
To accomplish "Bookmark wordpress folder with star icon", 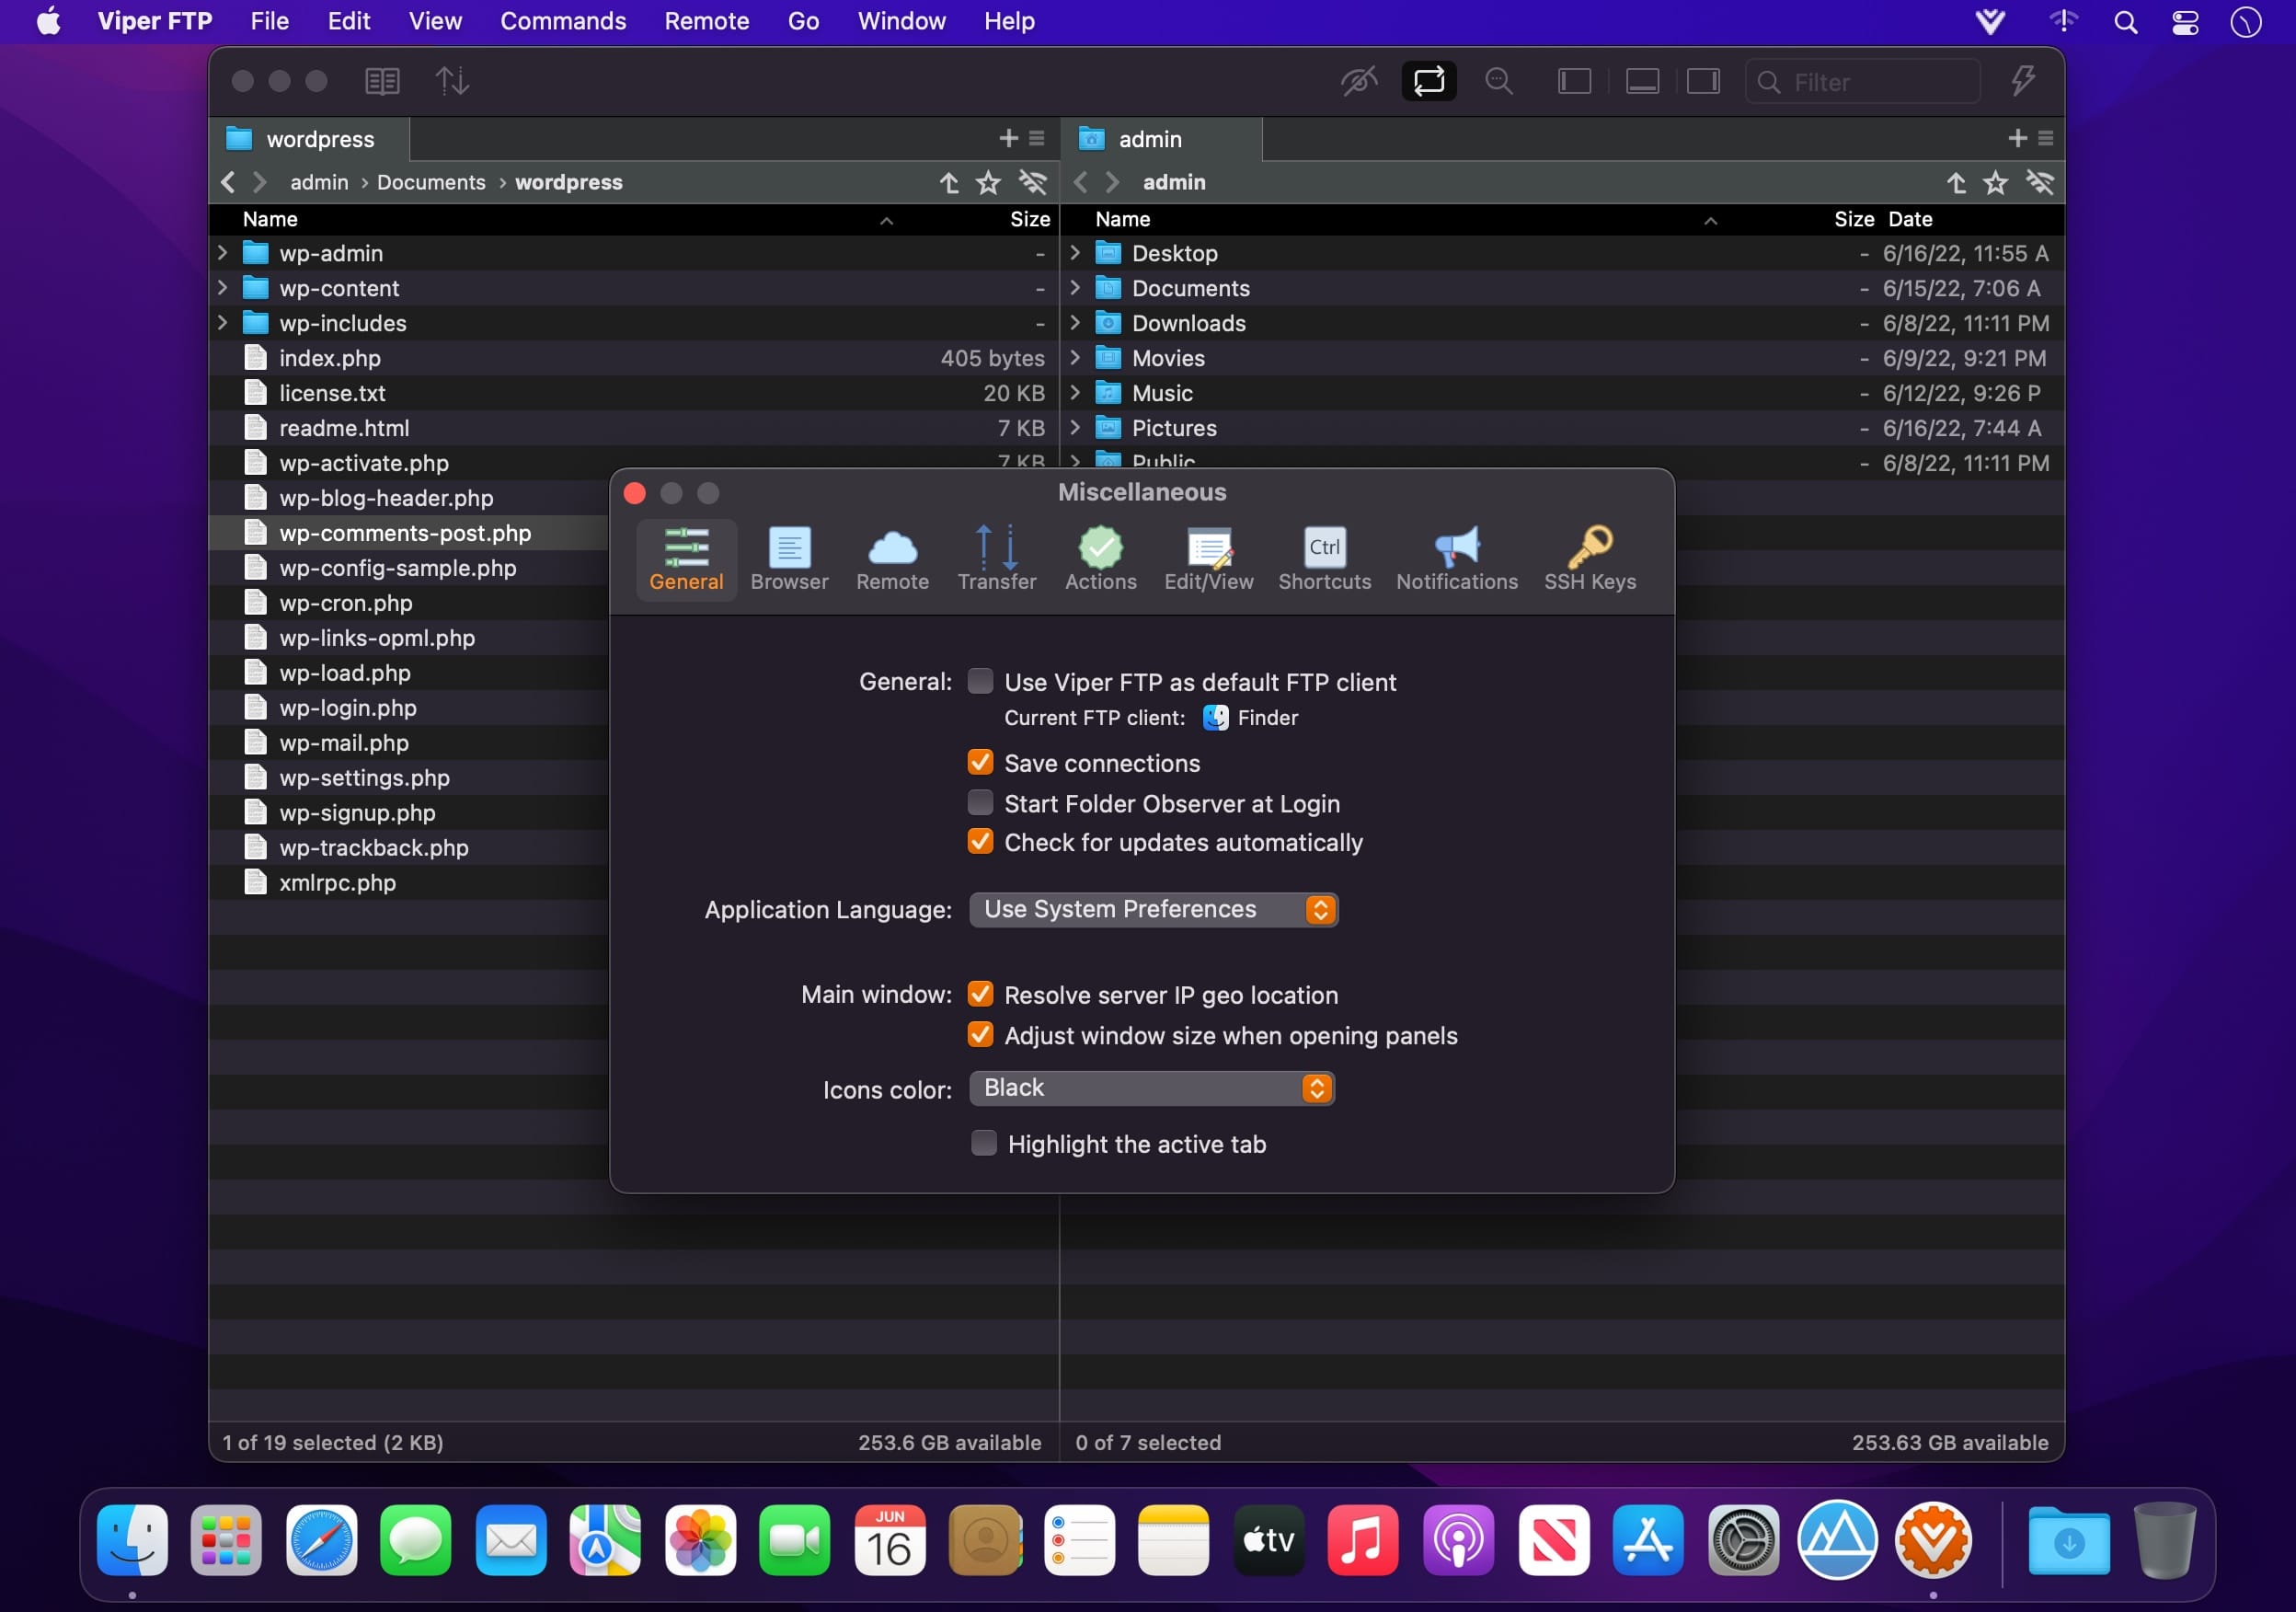I will (x=988, y=182).
